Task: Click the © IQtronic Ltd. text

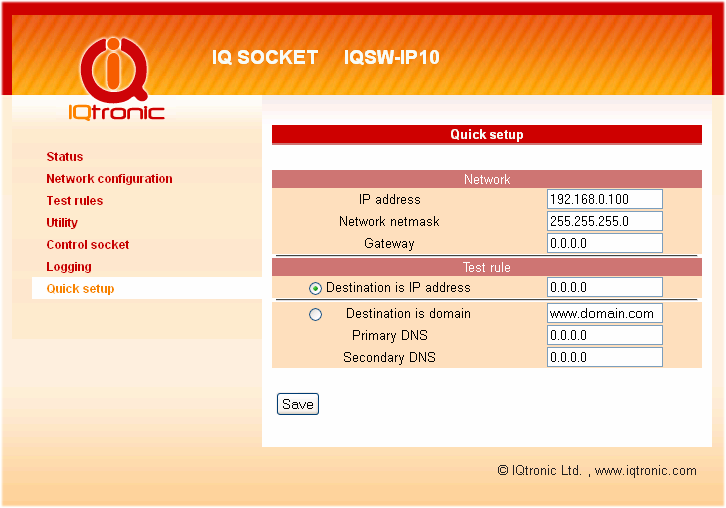Action: coord(539,470)
